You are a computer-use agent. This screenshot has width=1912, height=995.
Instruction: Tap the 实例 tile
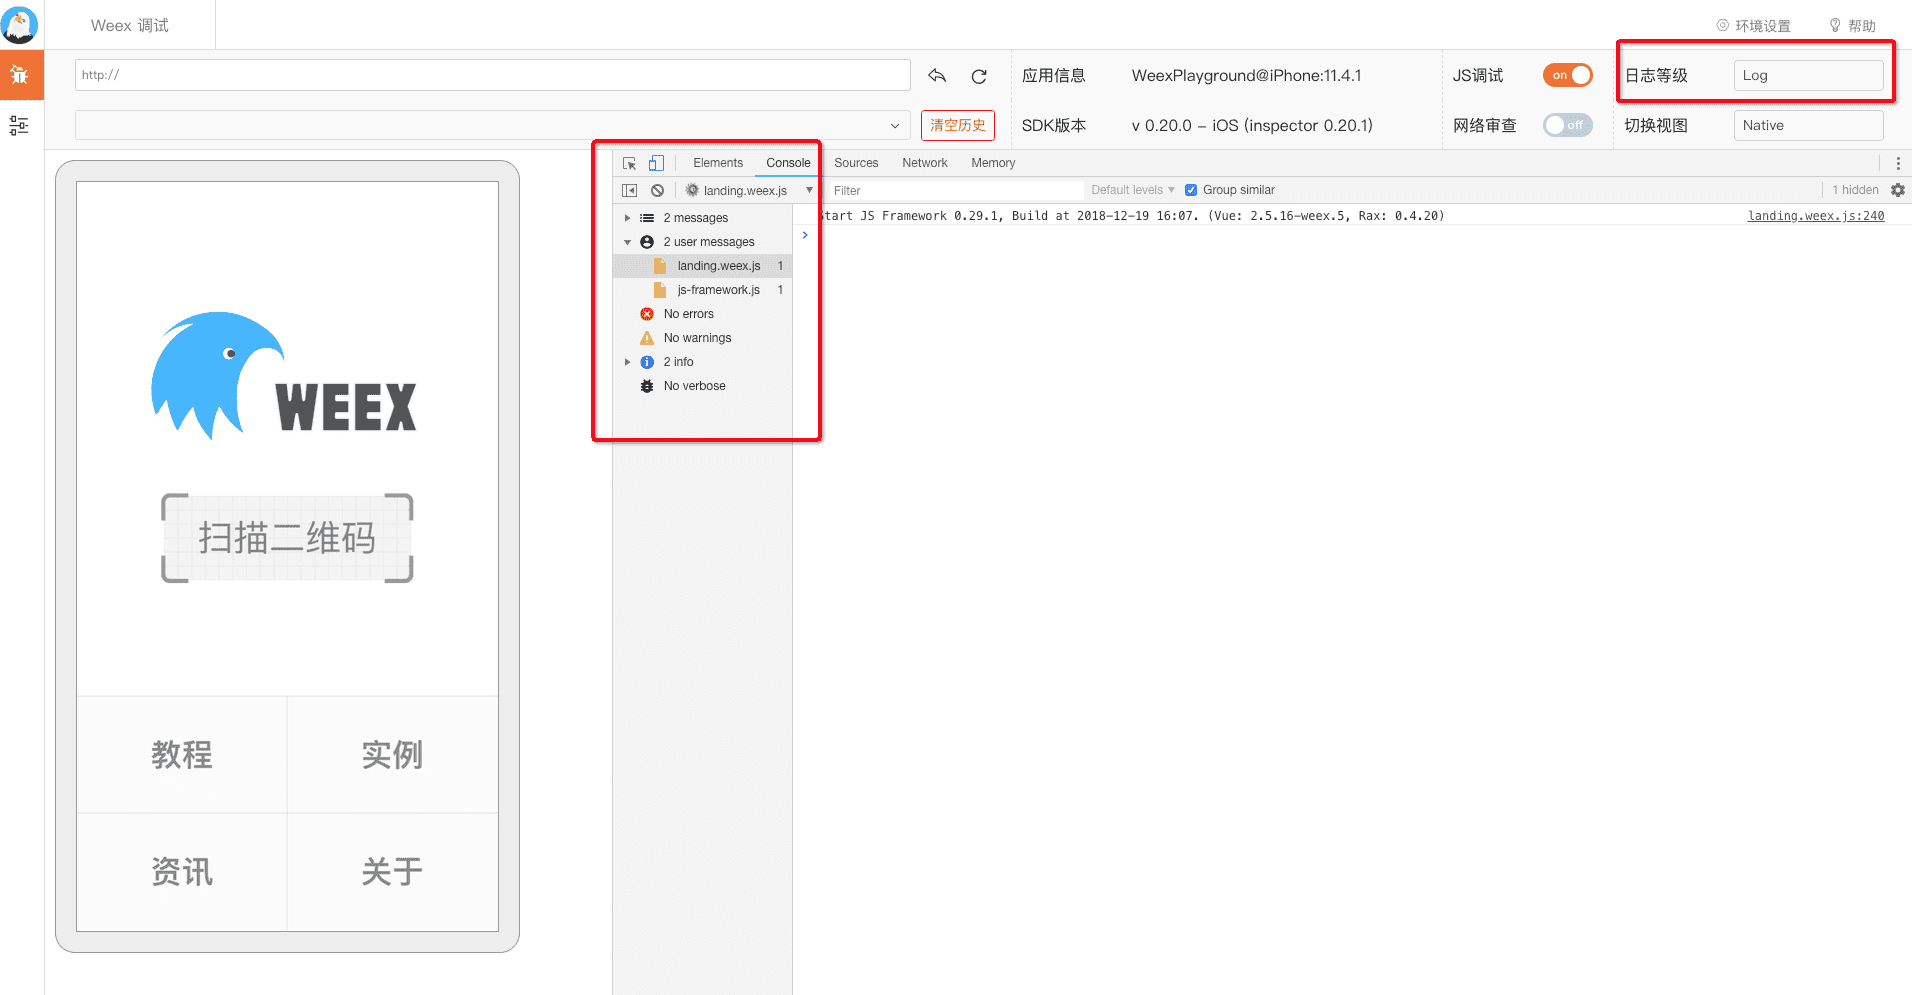click(392, 754)
